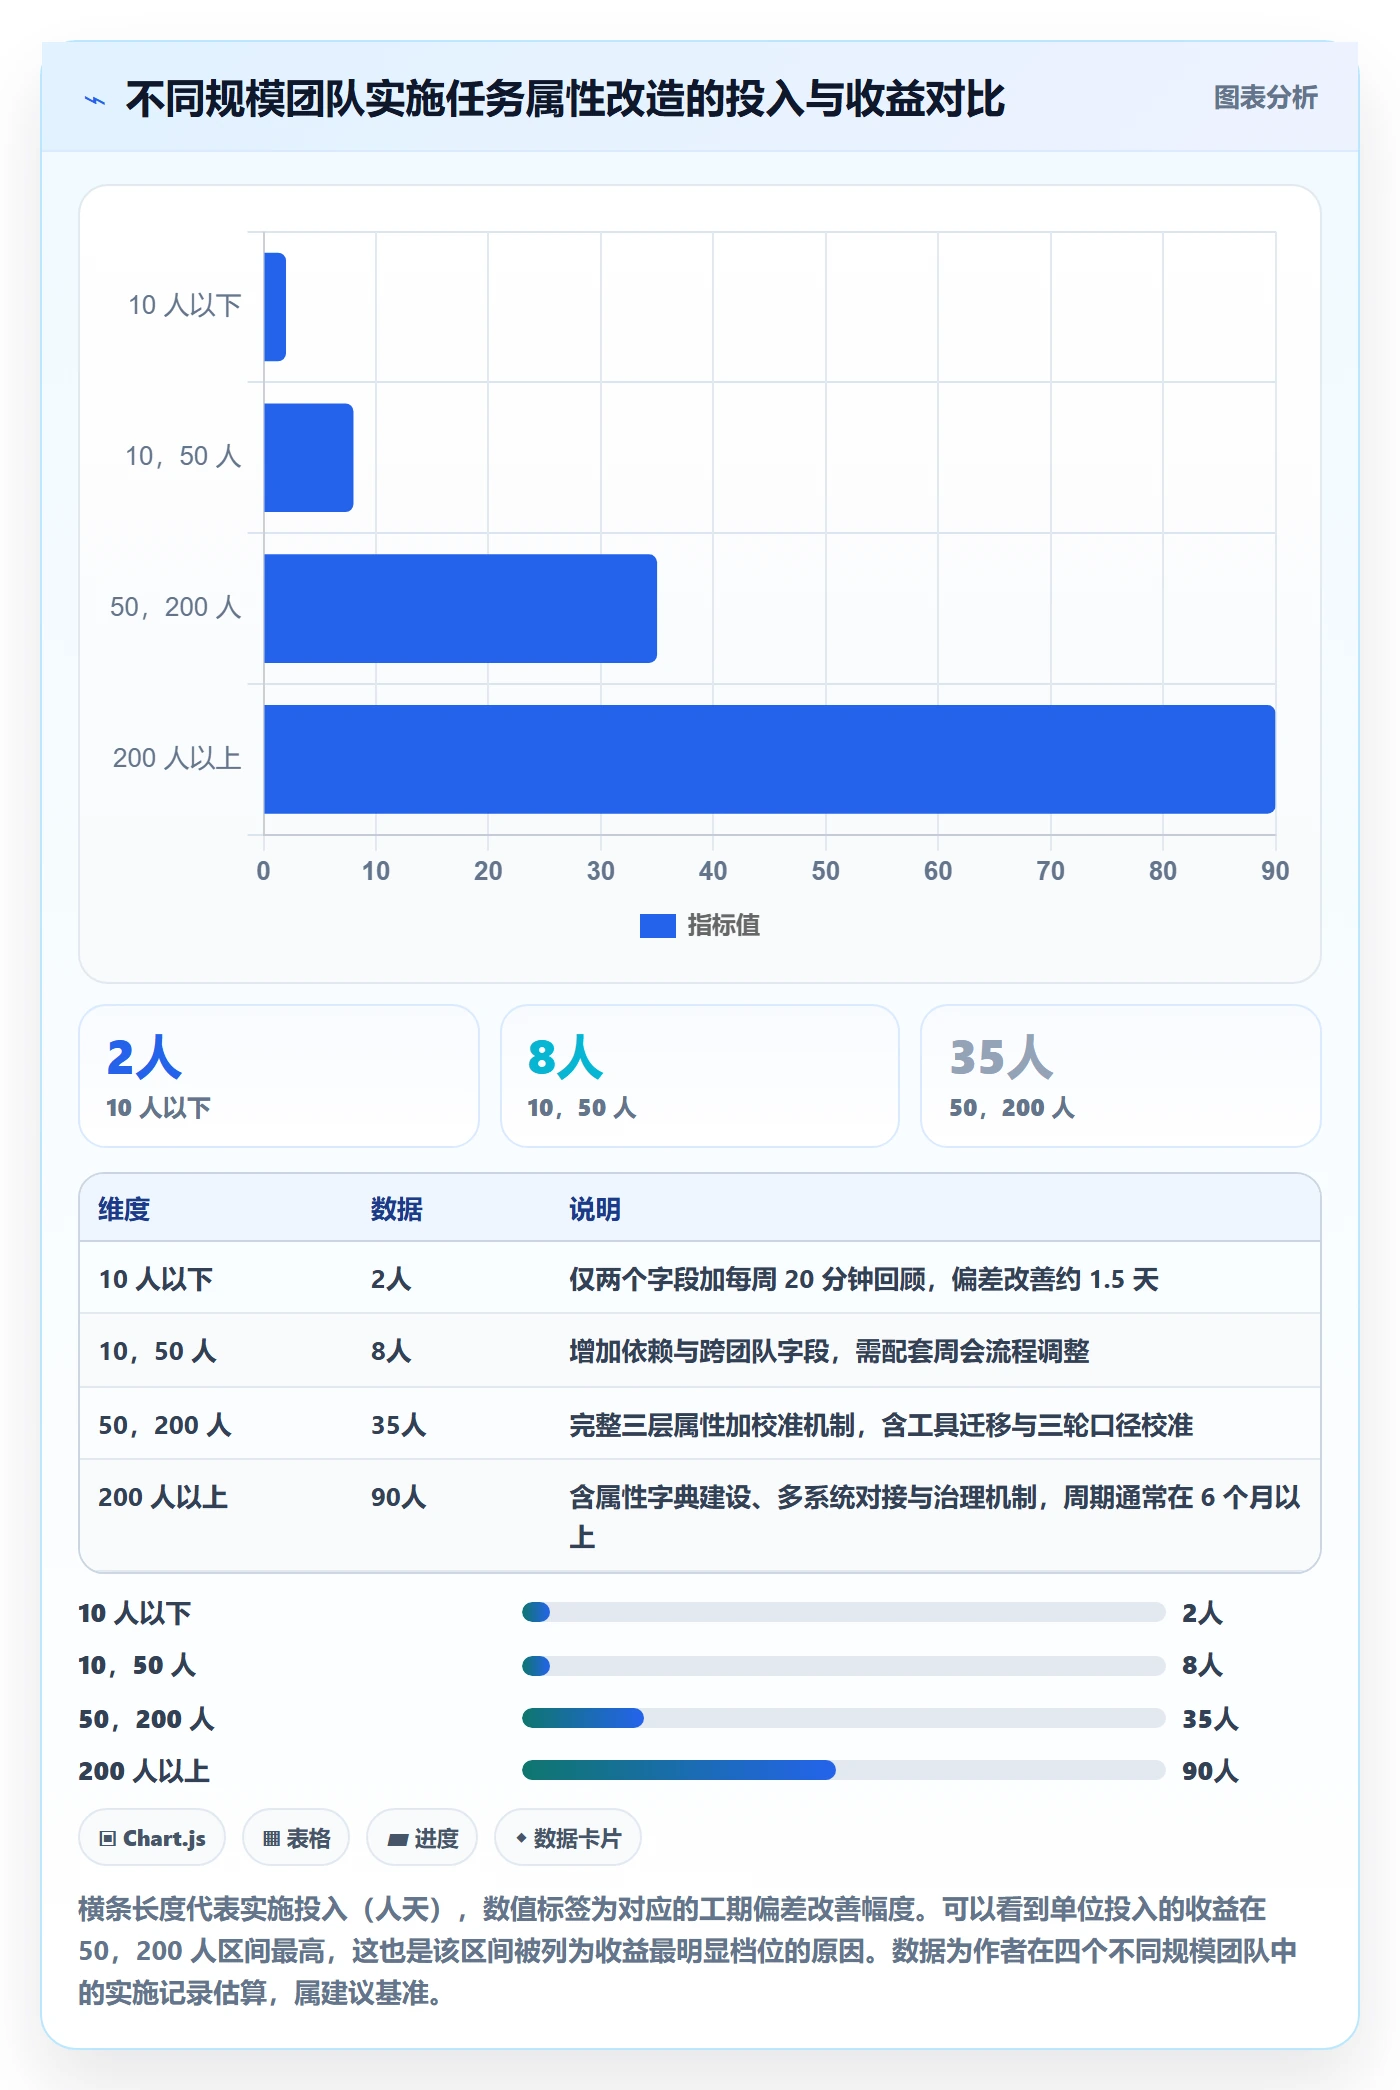Click the 50，200 人 chart bar
1400x2090 pixels.
point(460,609)
